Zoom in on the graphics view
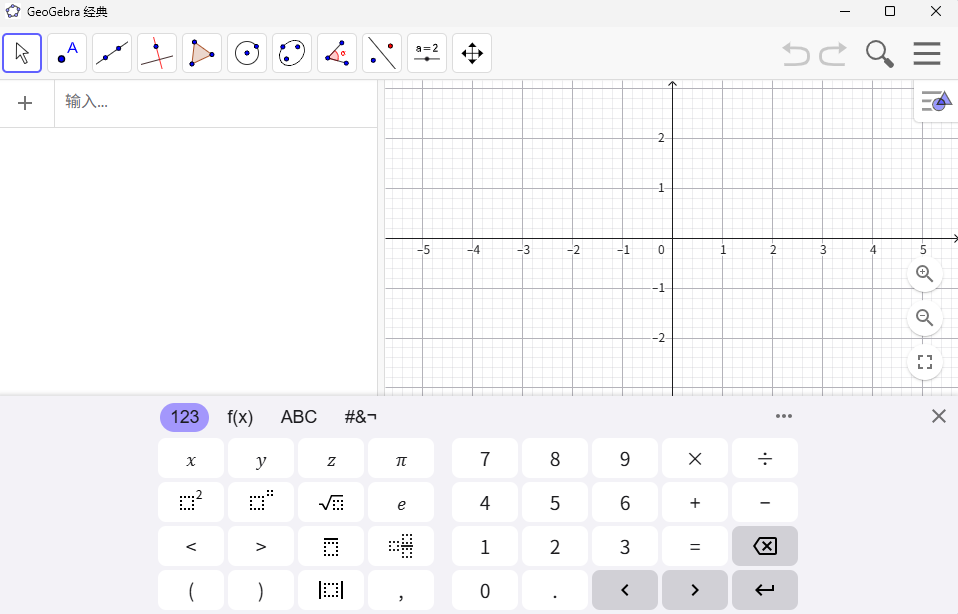This screenshot has width=958, height=614. (924, 273)
